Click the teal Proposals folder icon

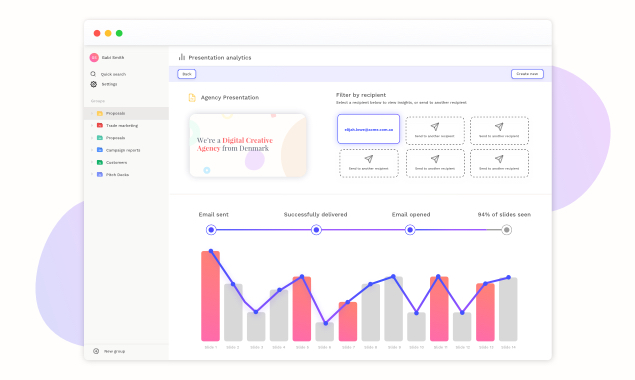(x=100, y=138)
